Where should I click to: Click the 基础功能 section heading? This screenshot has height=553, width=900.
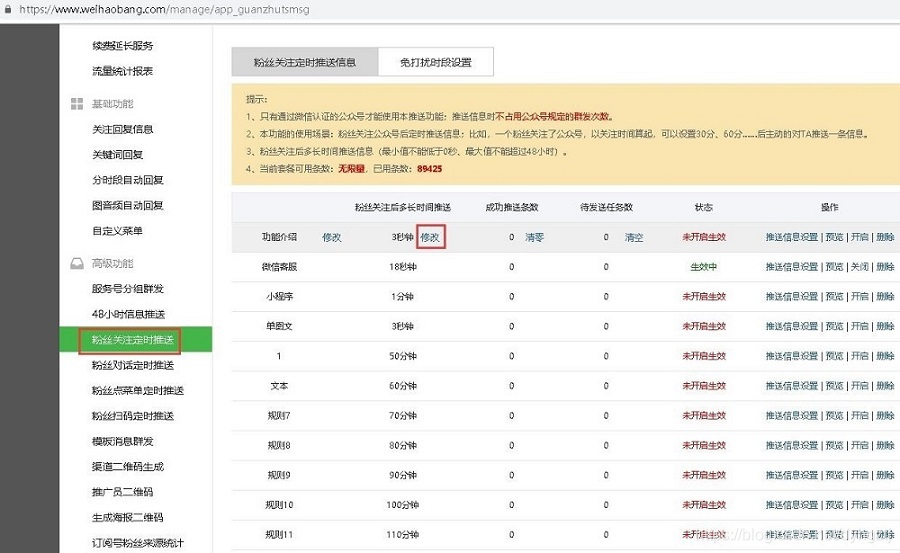pos(112,104)
